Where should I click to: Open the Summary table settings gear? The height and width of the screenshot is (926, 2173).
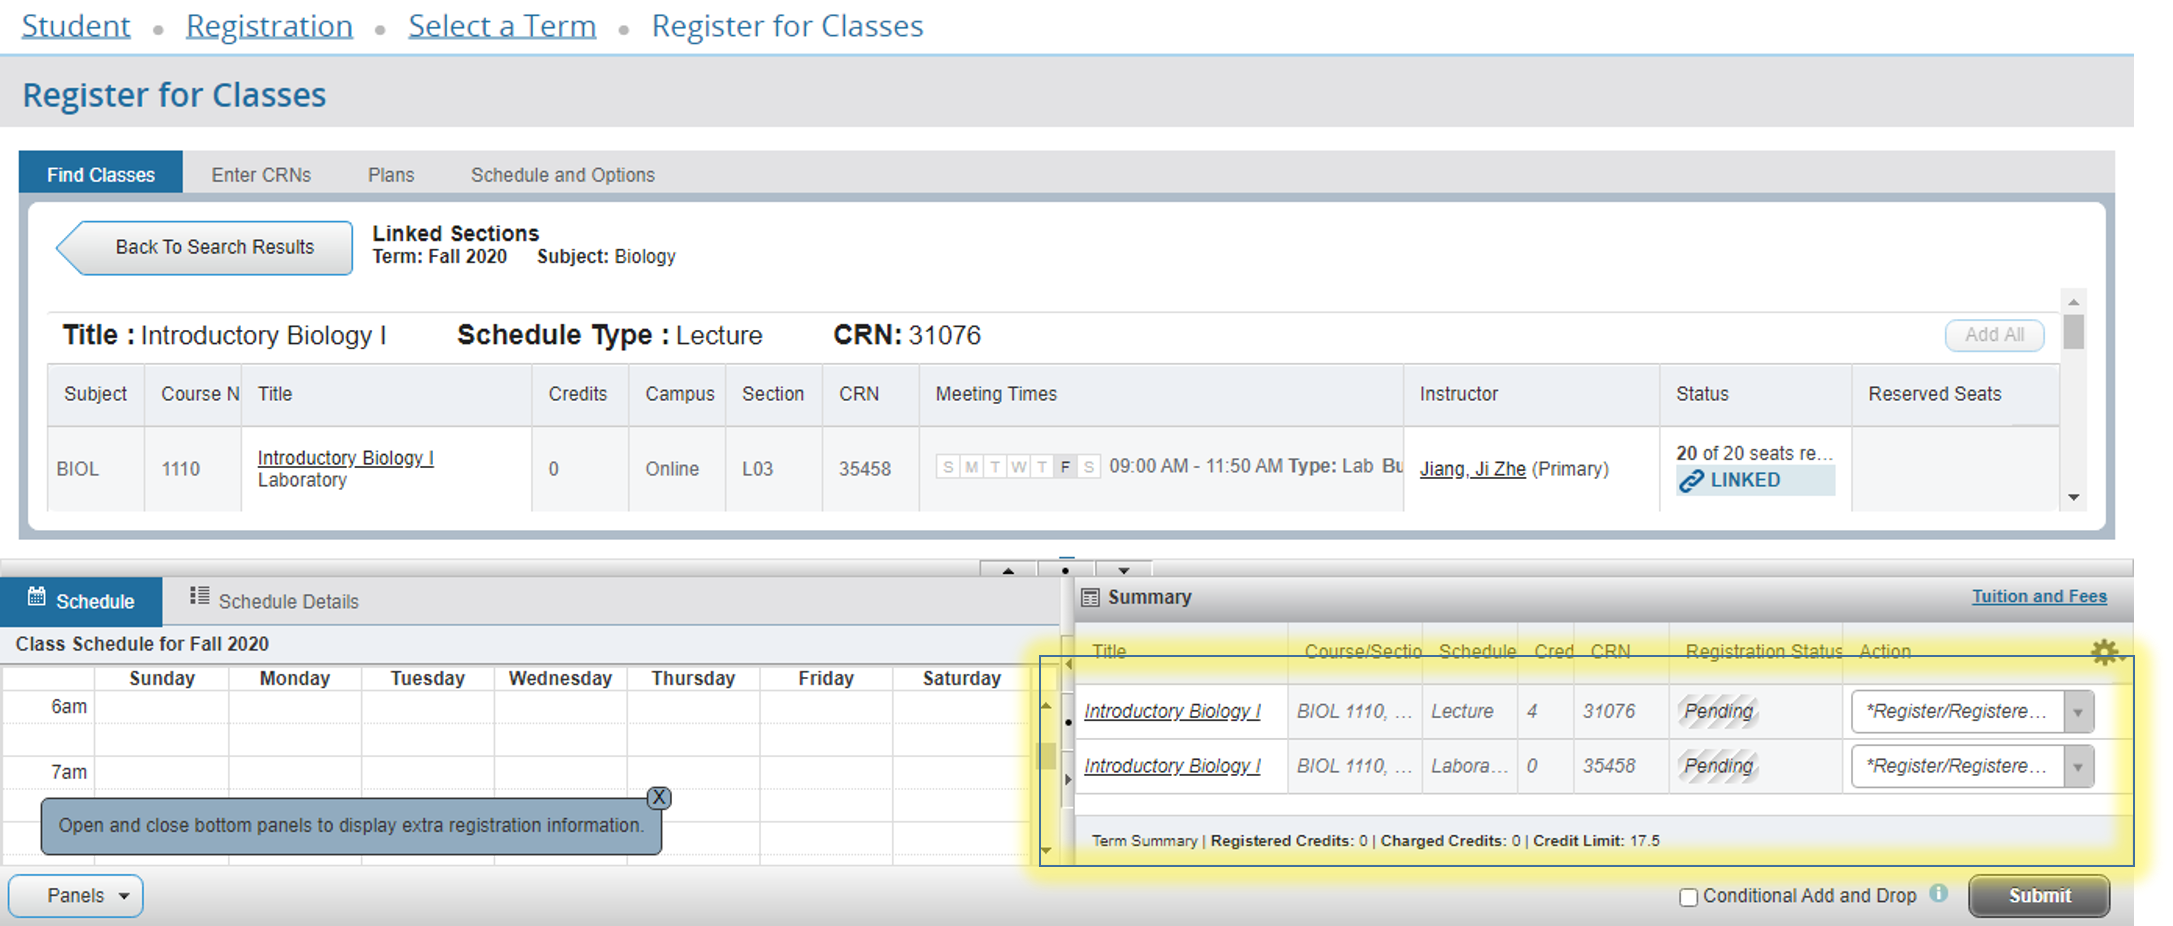2104,652
